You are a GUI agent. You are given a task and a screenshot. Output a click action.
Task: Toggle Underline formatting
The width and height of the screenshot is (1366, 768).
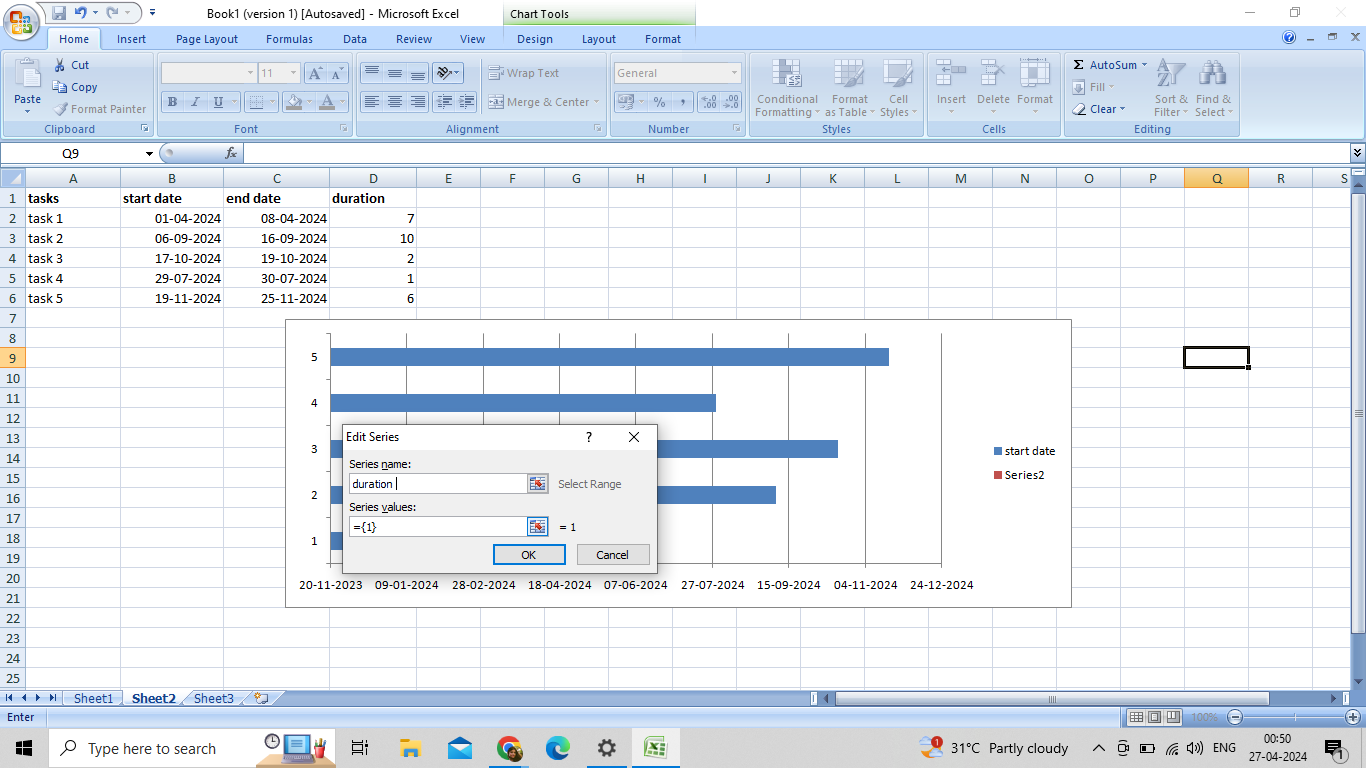[x=217, y=102]
